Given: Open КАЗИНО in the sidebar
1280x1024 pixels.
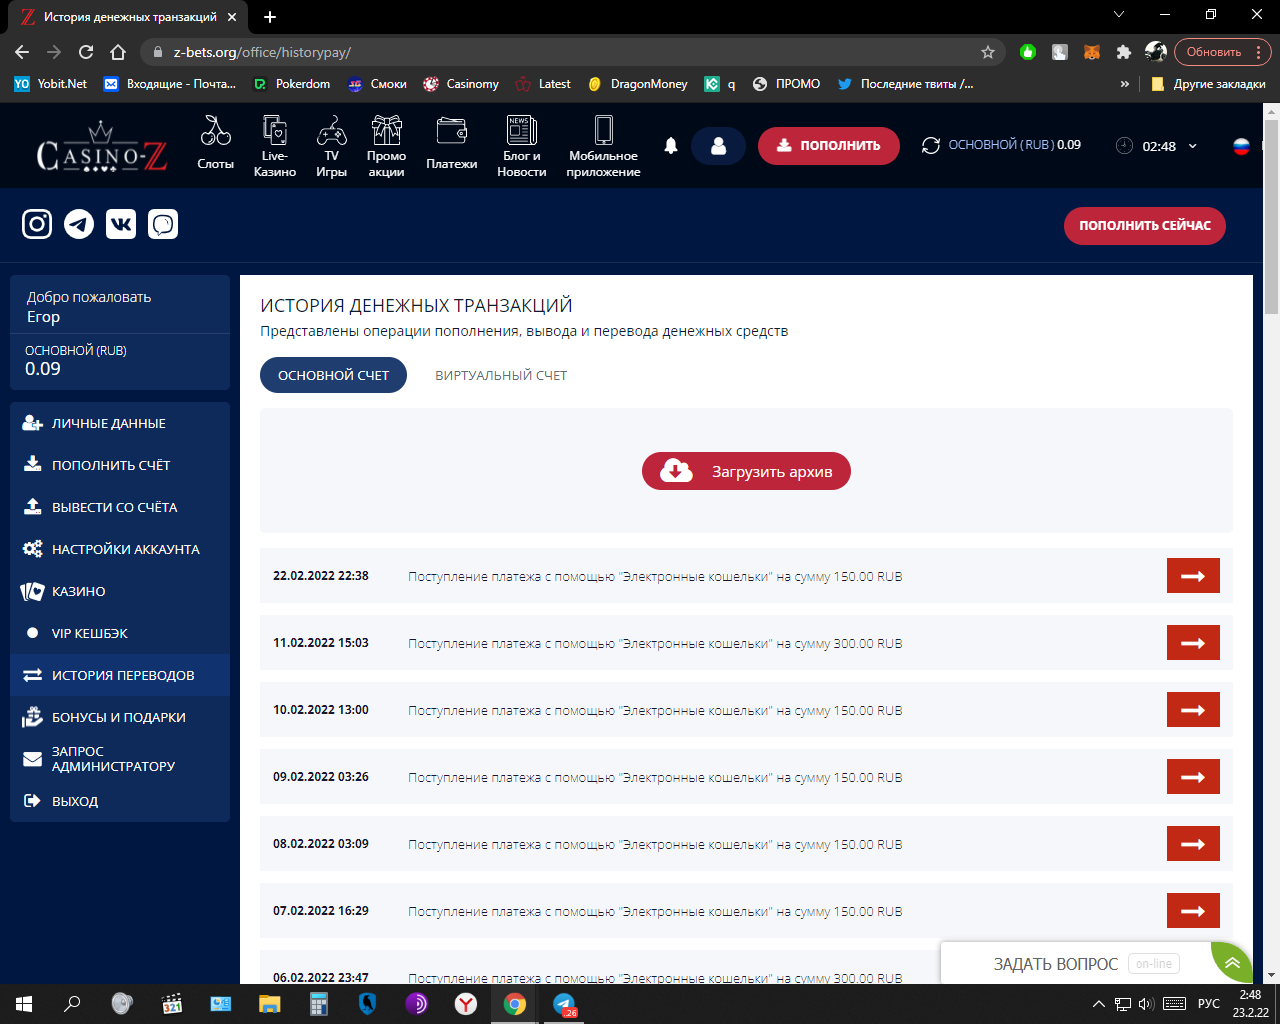Looking at the screenshot, I should tap(120, 591).
